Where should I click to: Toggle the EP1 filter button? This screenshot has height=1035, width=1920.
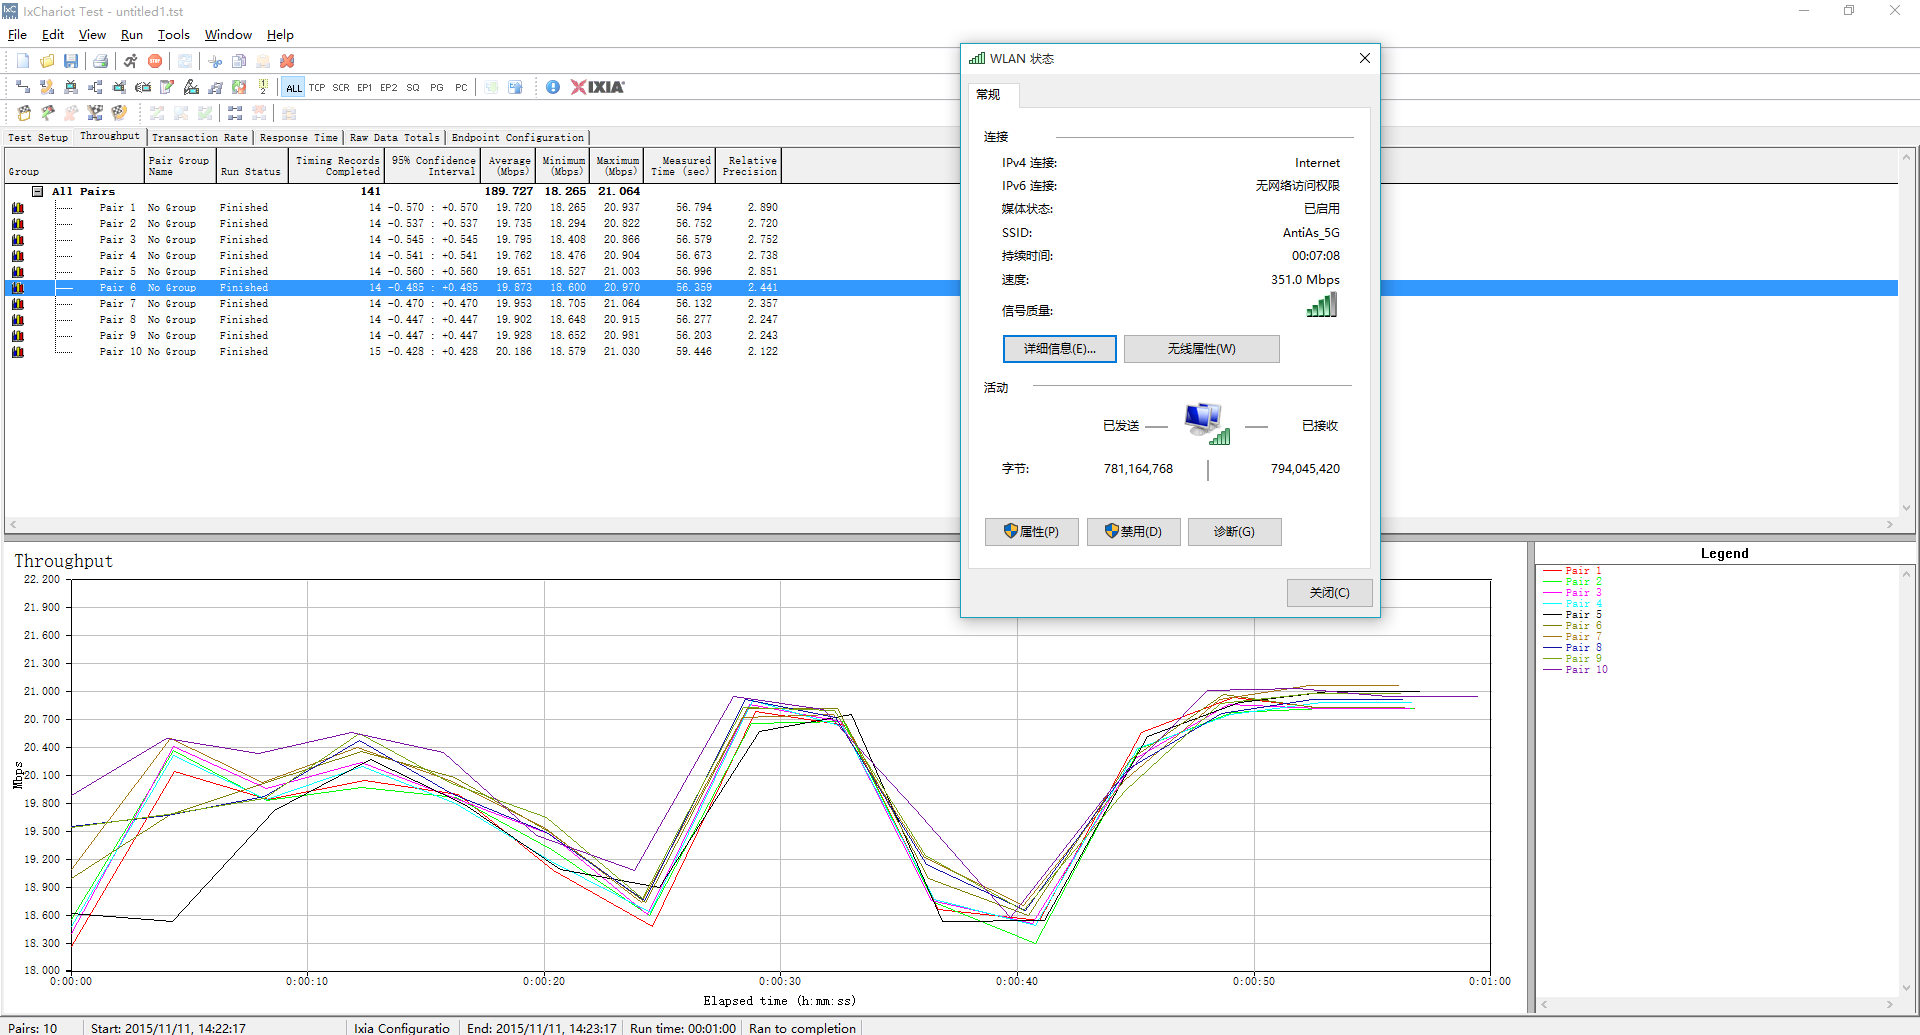365,88
